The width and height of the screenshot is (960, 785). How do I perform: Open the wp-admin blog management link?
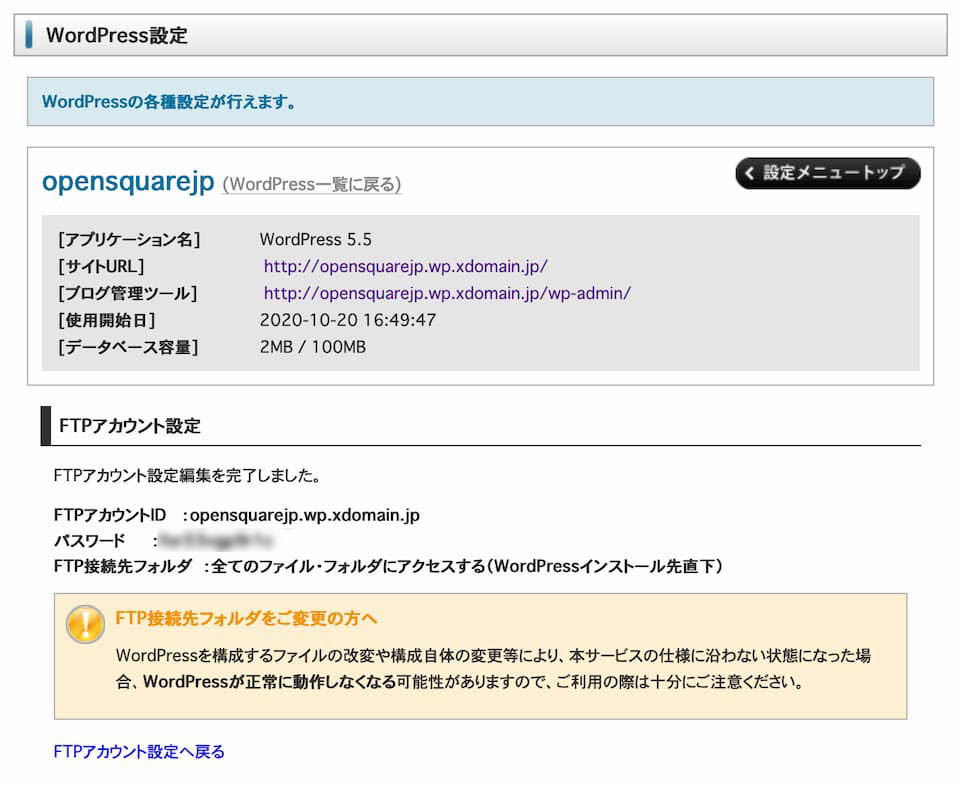coord(447,293)
